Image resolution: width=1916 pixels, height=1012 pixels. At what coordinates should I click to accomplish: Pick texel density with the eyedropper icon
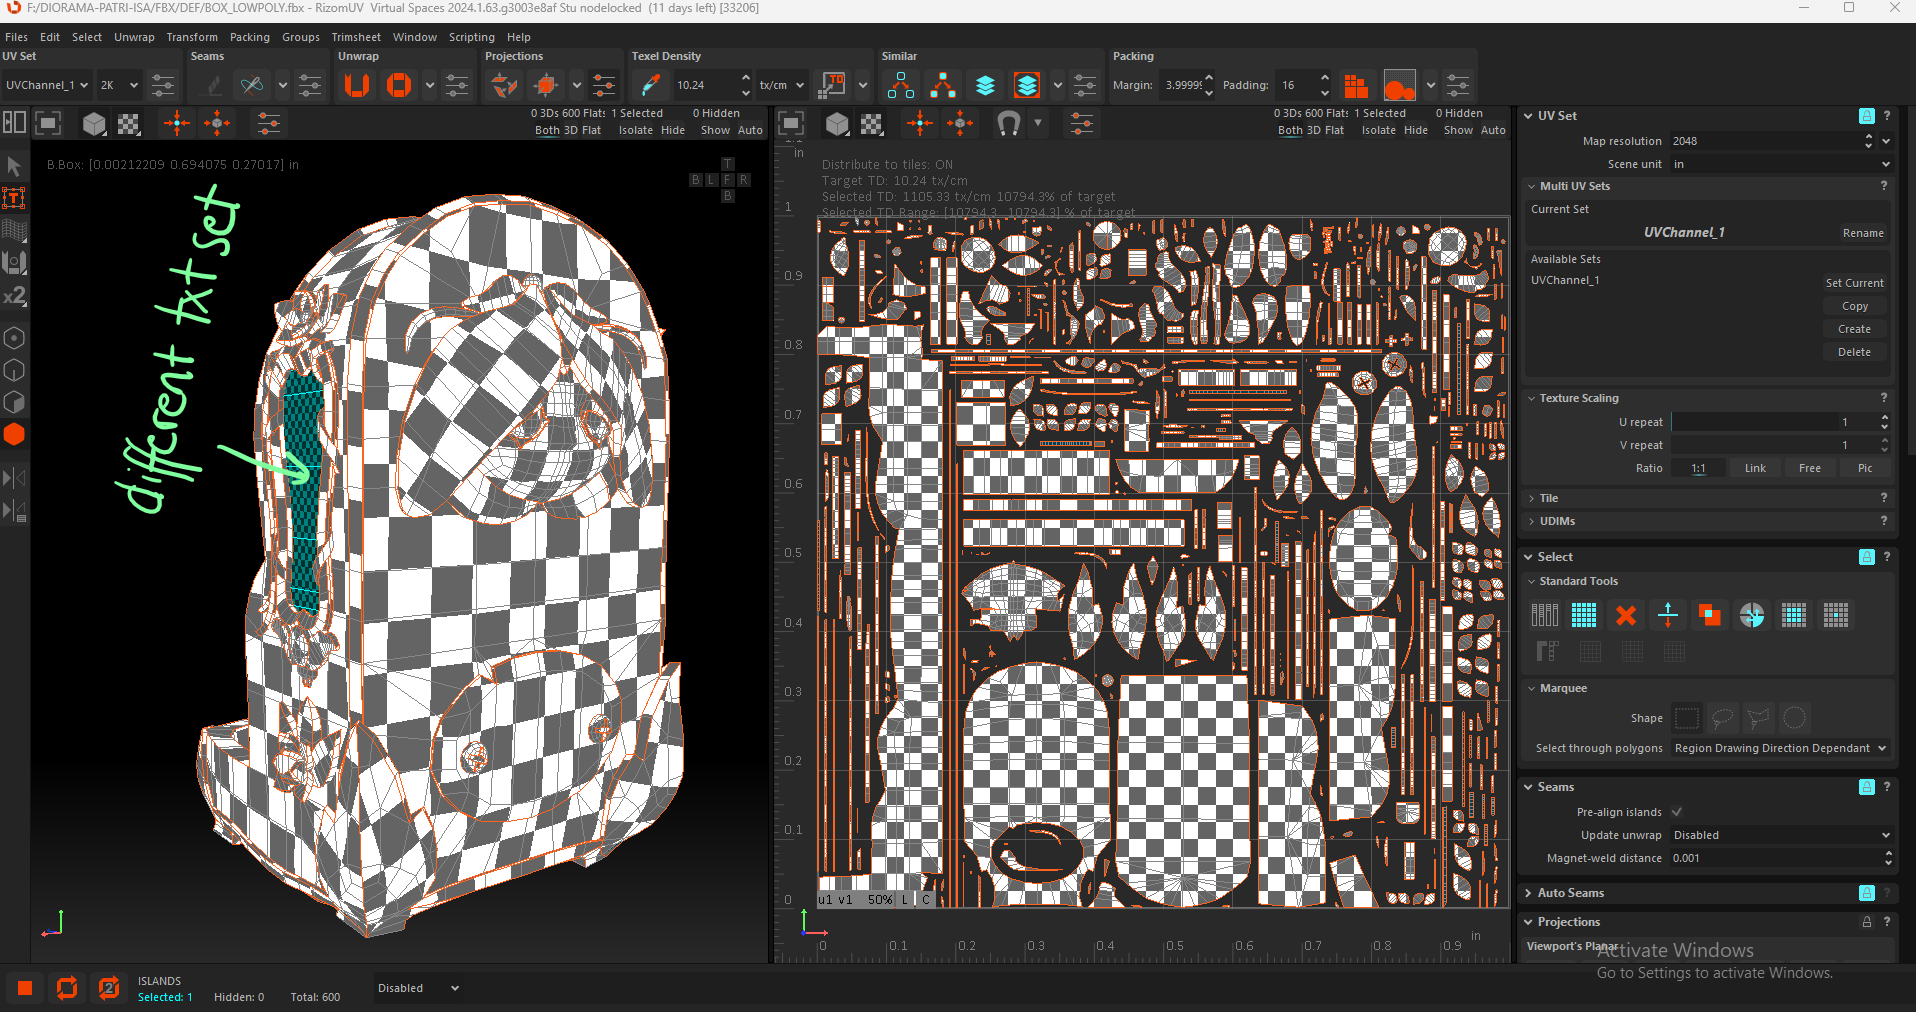(x=650, y=85)
